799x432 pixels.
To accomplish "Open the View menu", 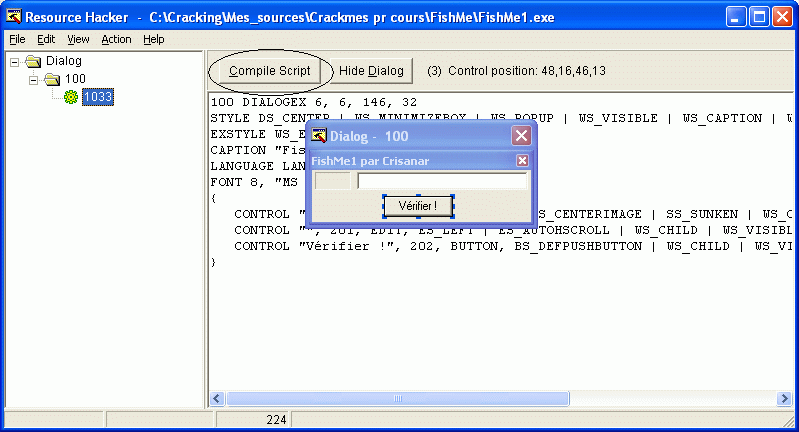I will 78,39.
